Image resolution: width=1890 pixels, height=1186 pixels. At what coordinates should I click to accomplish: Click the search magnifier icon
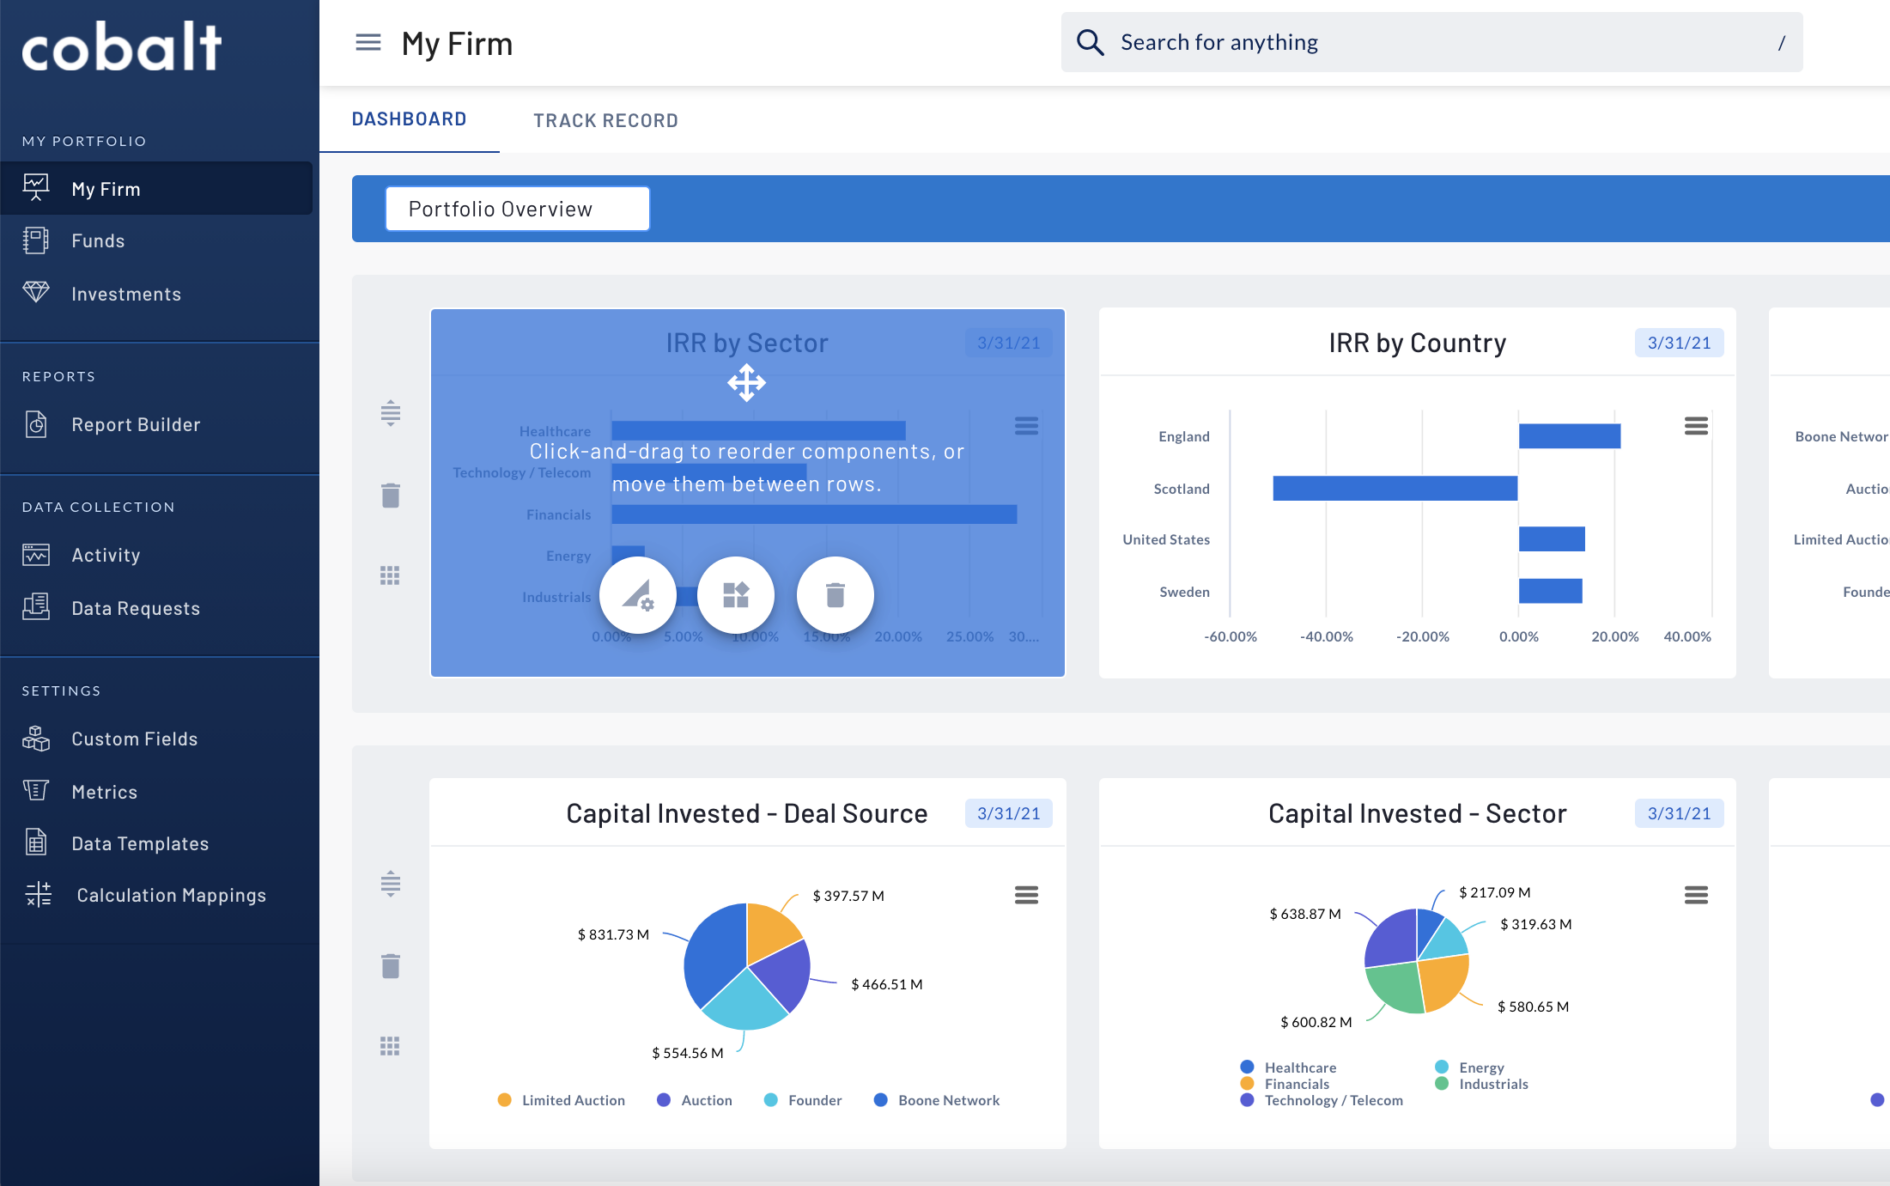(x=1089, y=42)
